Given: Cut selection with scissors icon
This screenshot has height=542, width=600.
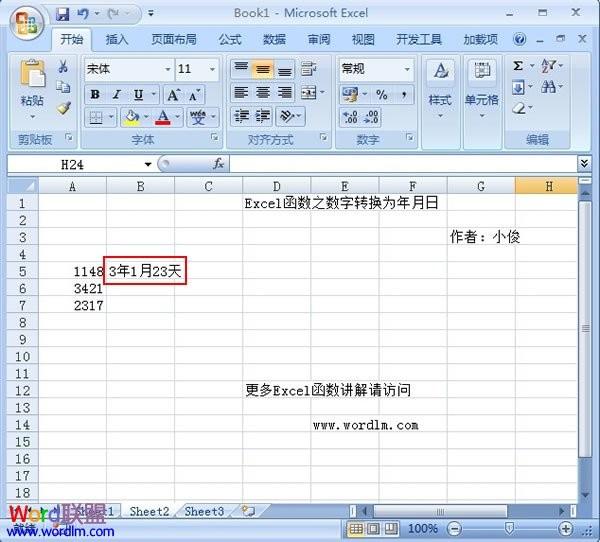Looking at the screenshot, I should tap(64, 67).
